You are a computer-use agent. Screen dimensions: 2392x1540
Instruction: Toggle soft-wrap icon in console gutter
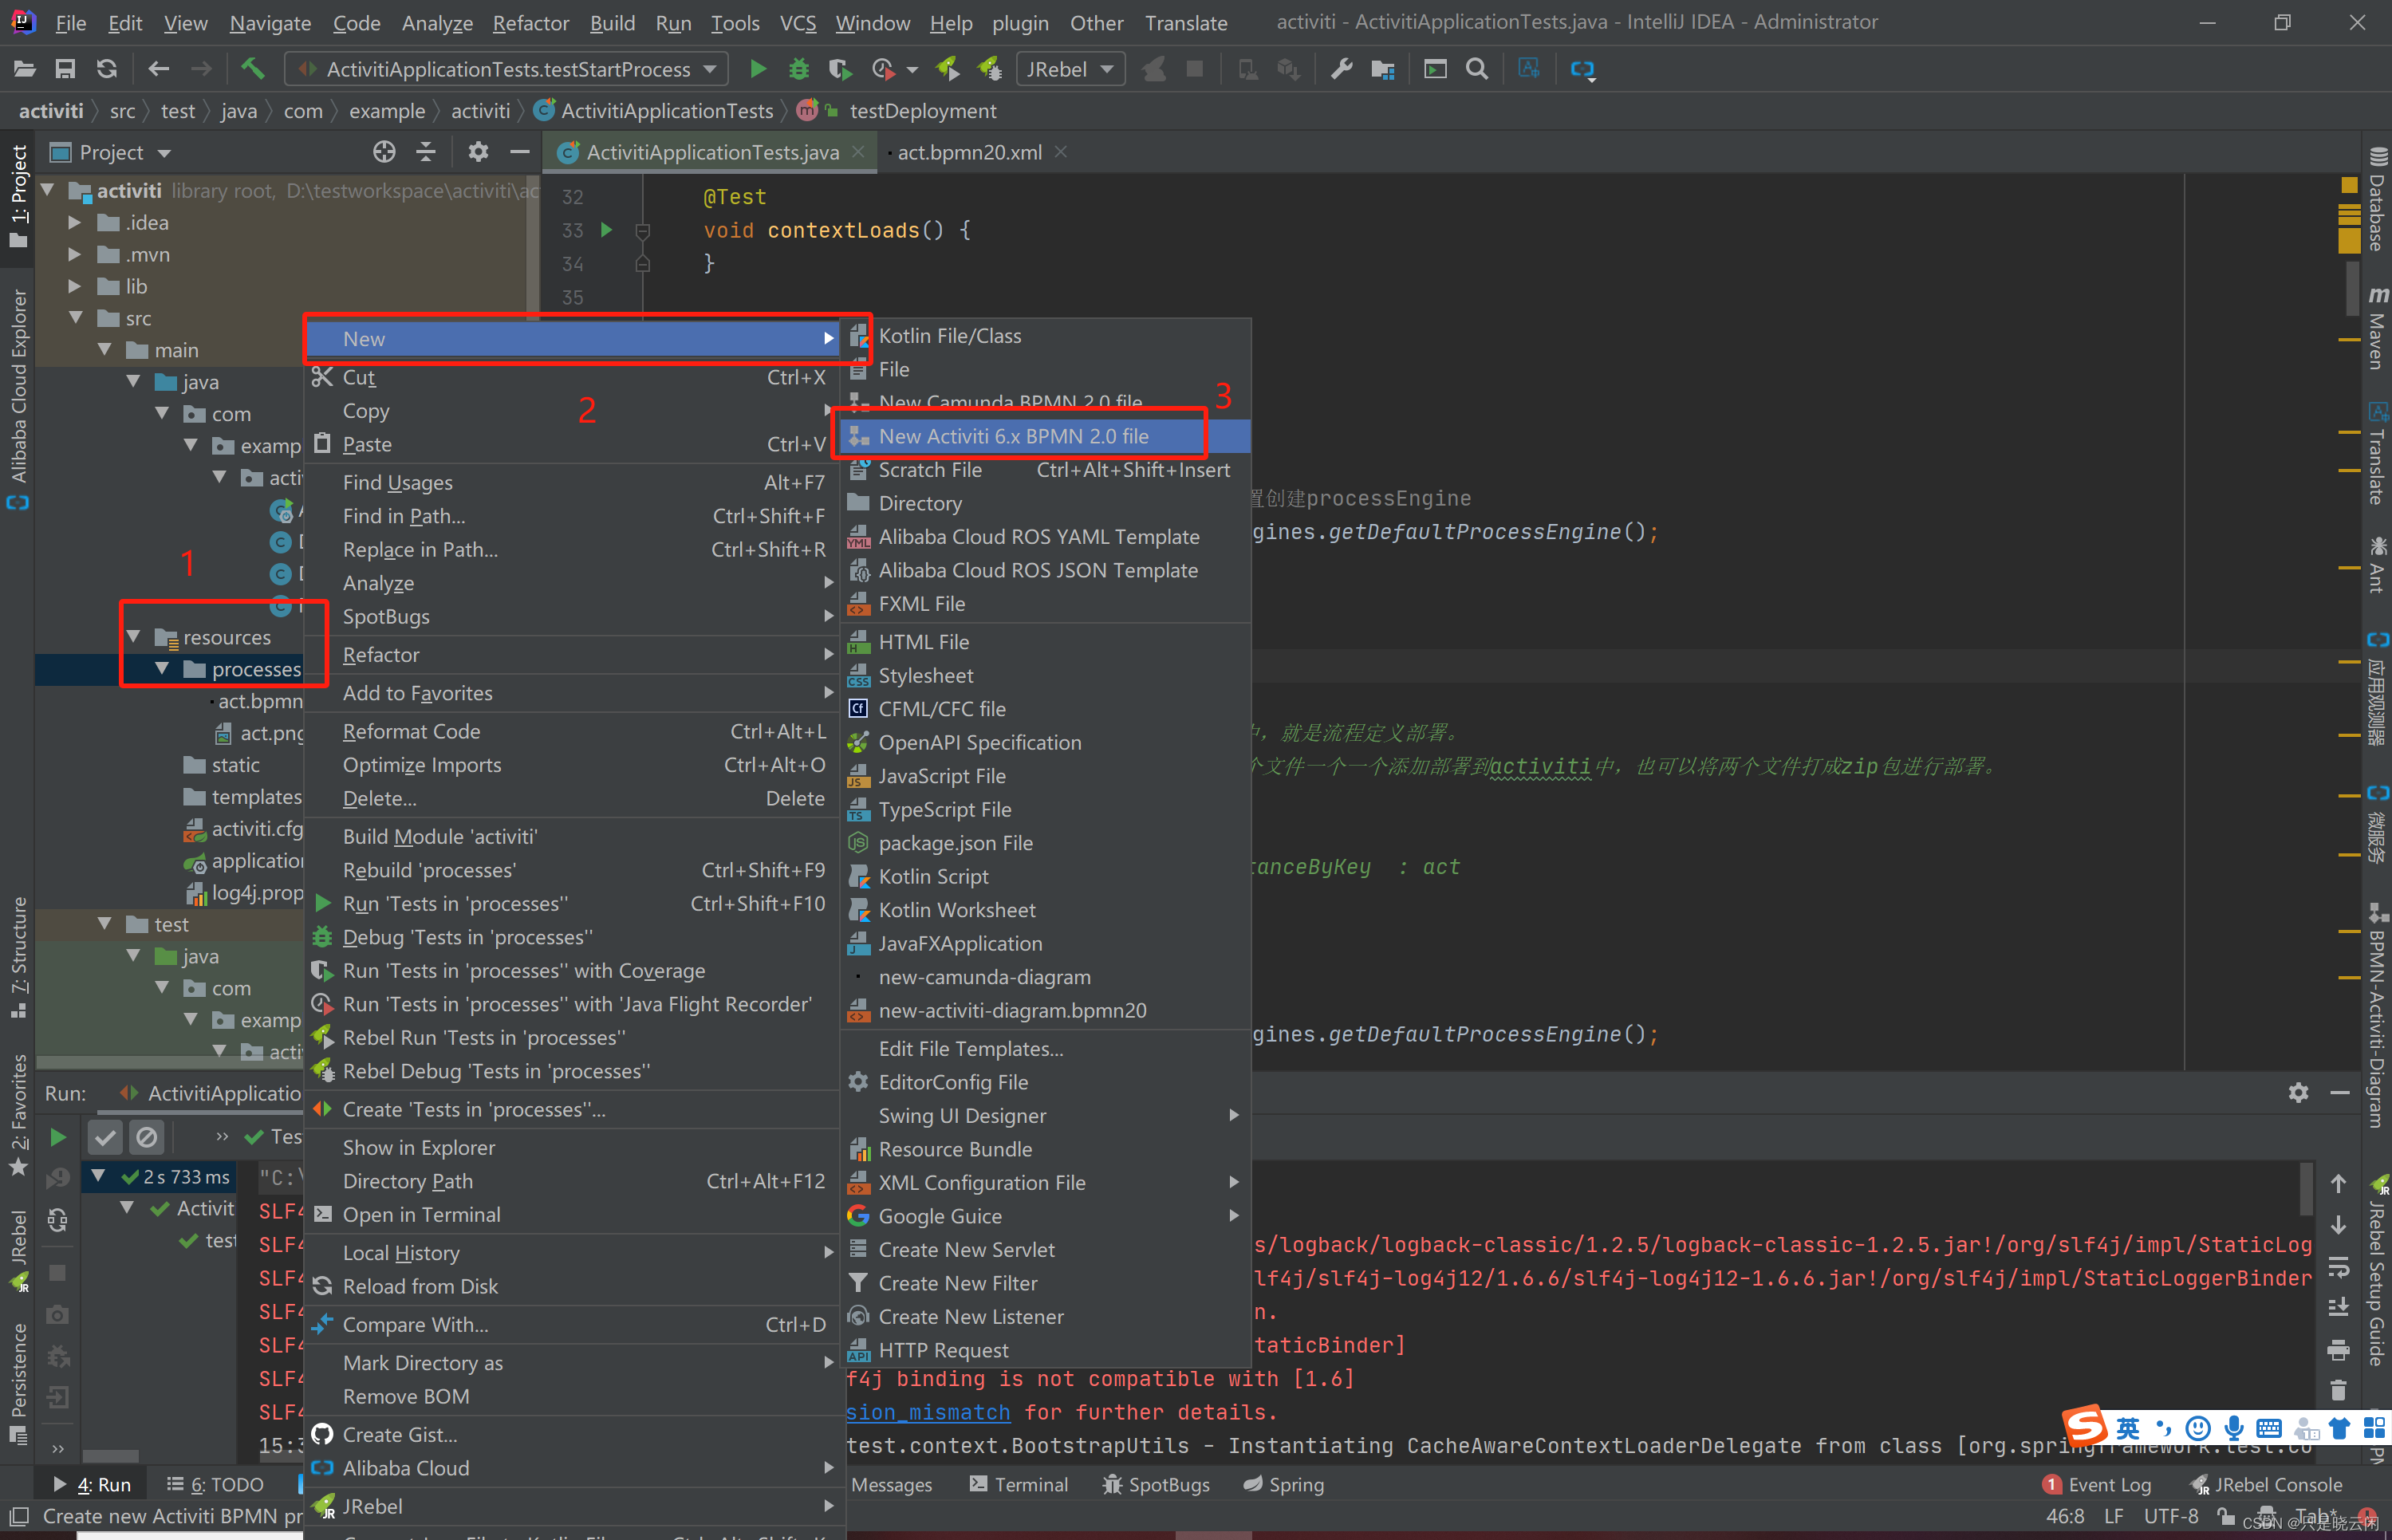click(2338, 1267)
